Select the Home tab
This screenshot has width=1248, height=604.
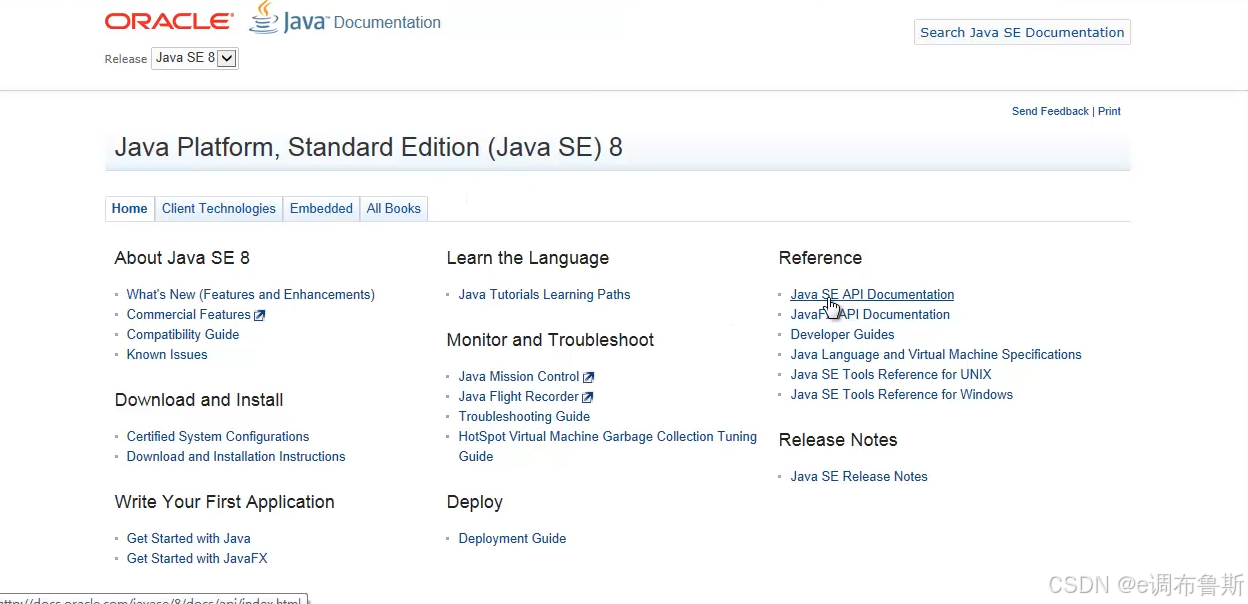tap(130, 208)
